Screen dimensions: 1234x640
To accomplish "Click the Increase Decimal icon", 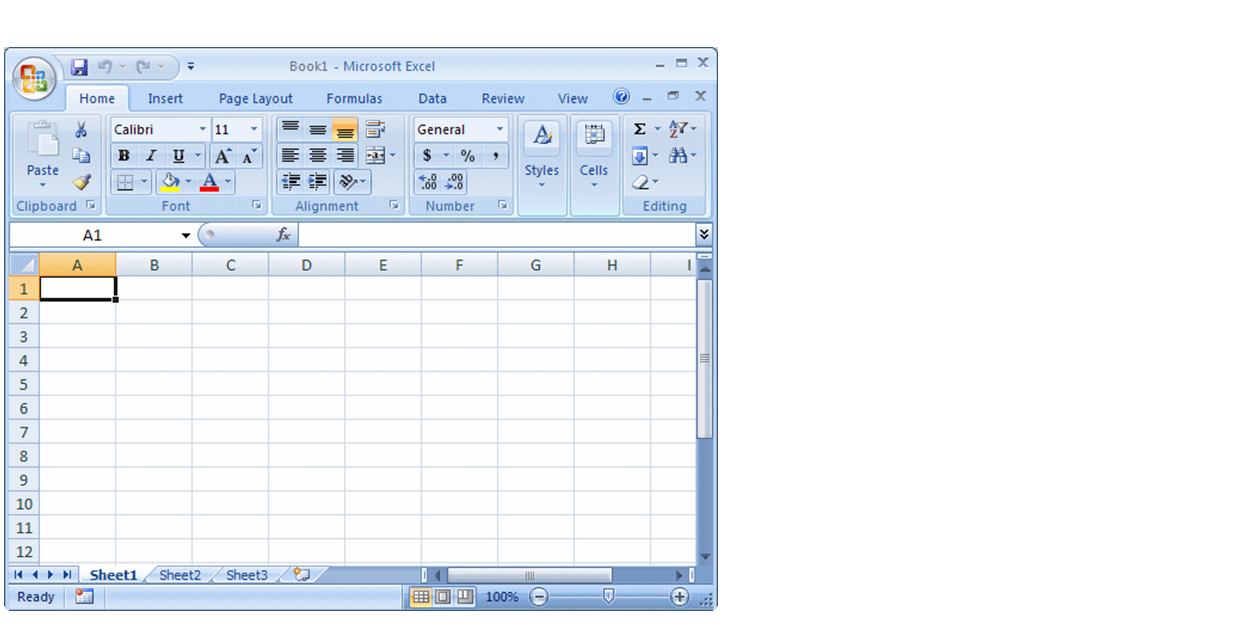I will pyautogui.click(x=428, y=182).
